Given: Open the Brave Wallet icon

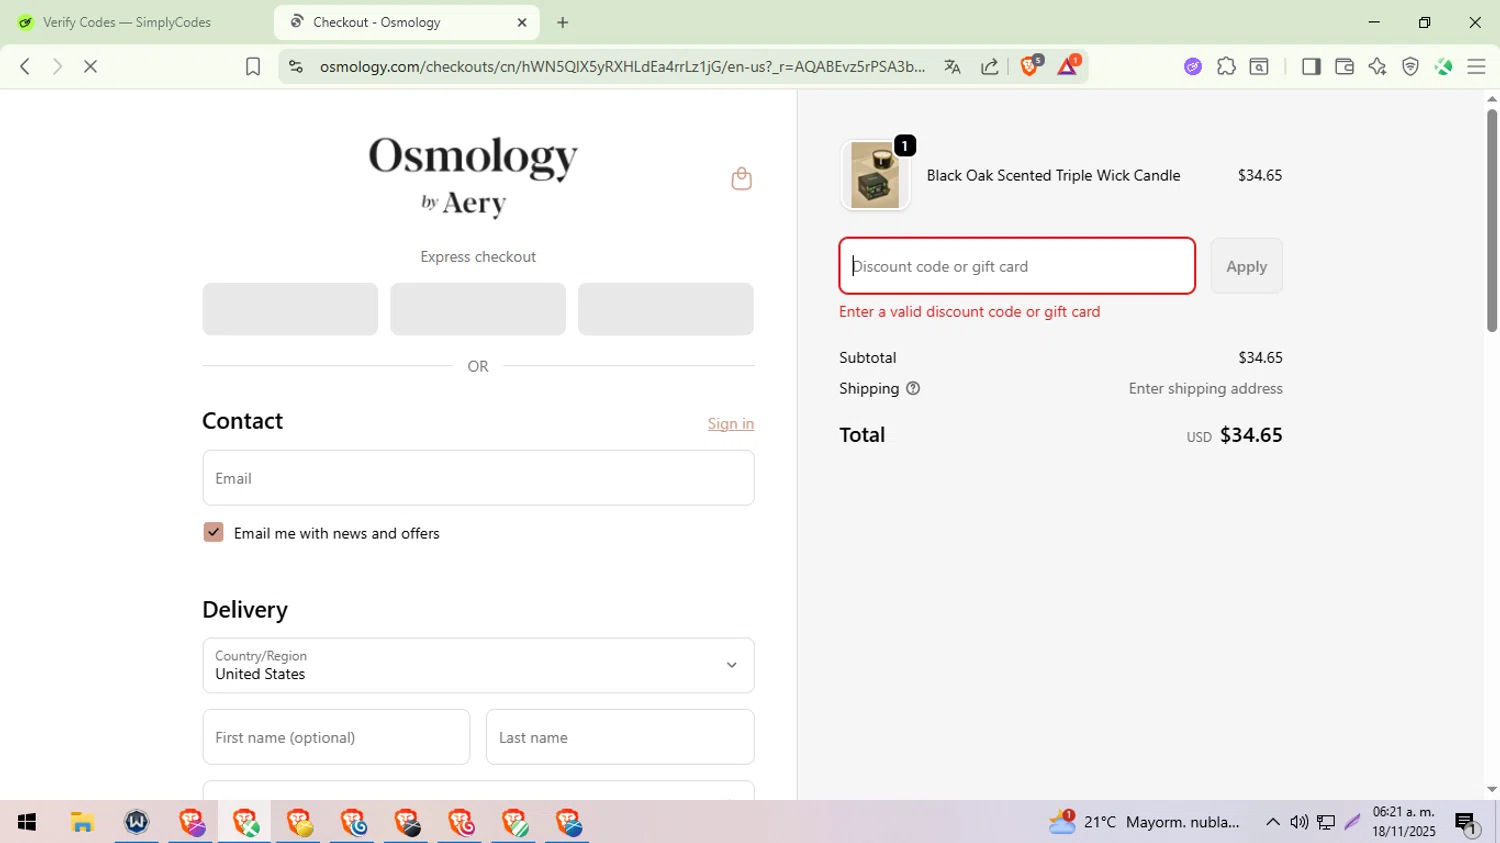Looking at the screenshot, I should (x=1344, y=66).
